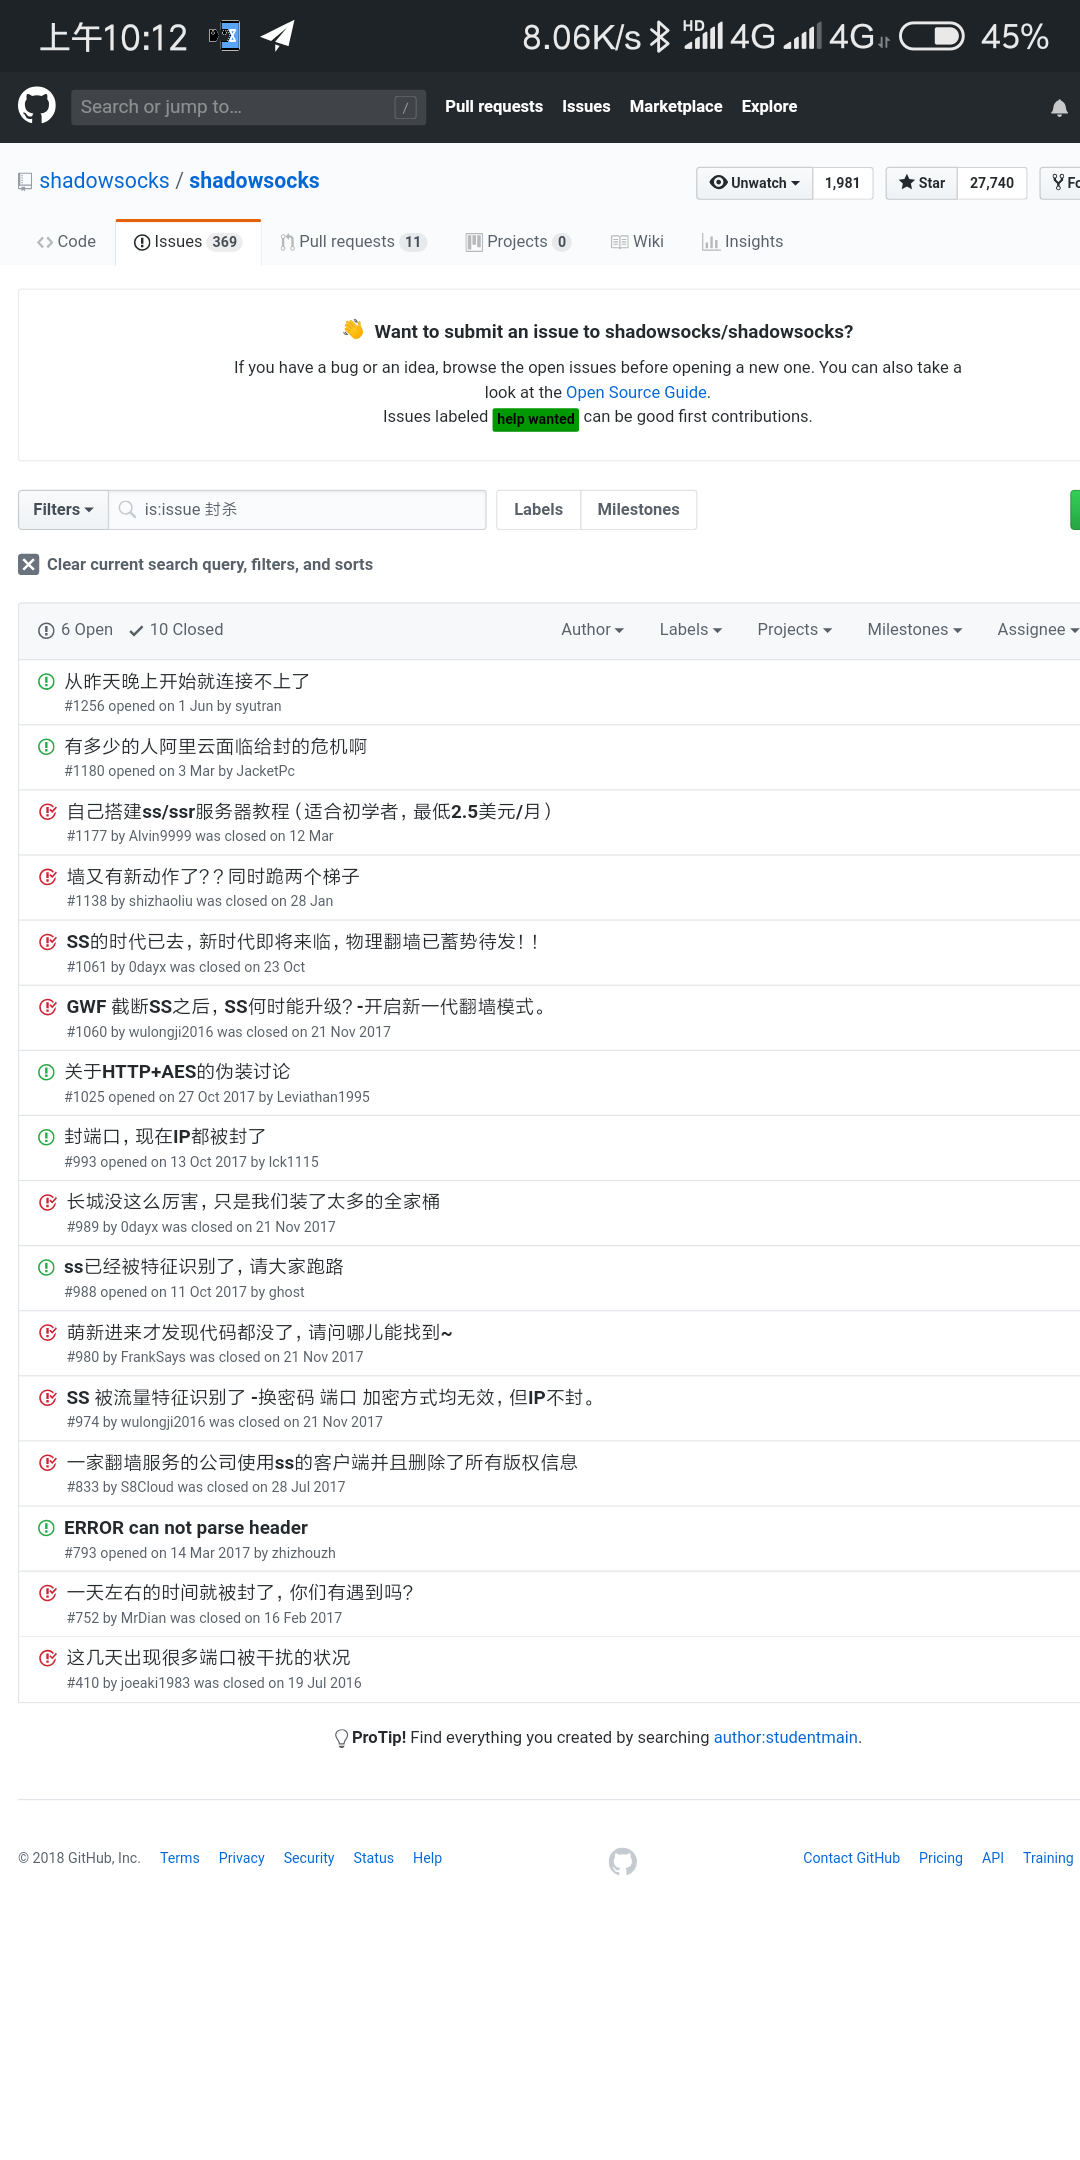Focus the Search or jump to field
Viewport: 1080px width, 2160px height.
pyautogui.click(x=248, y=107)
